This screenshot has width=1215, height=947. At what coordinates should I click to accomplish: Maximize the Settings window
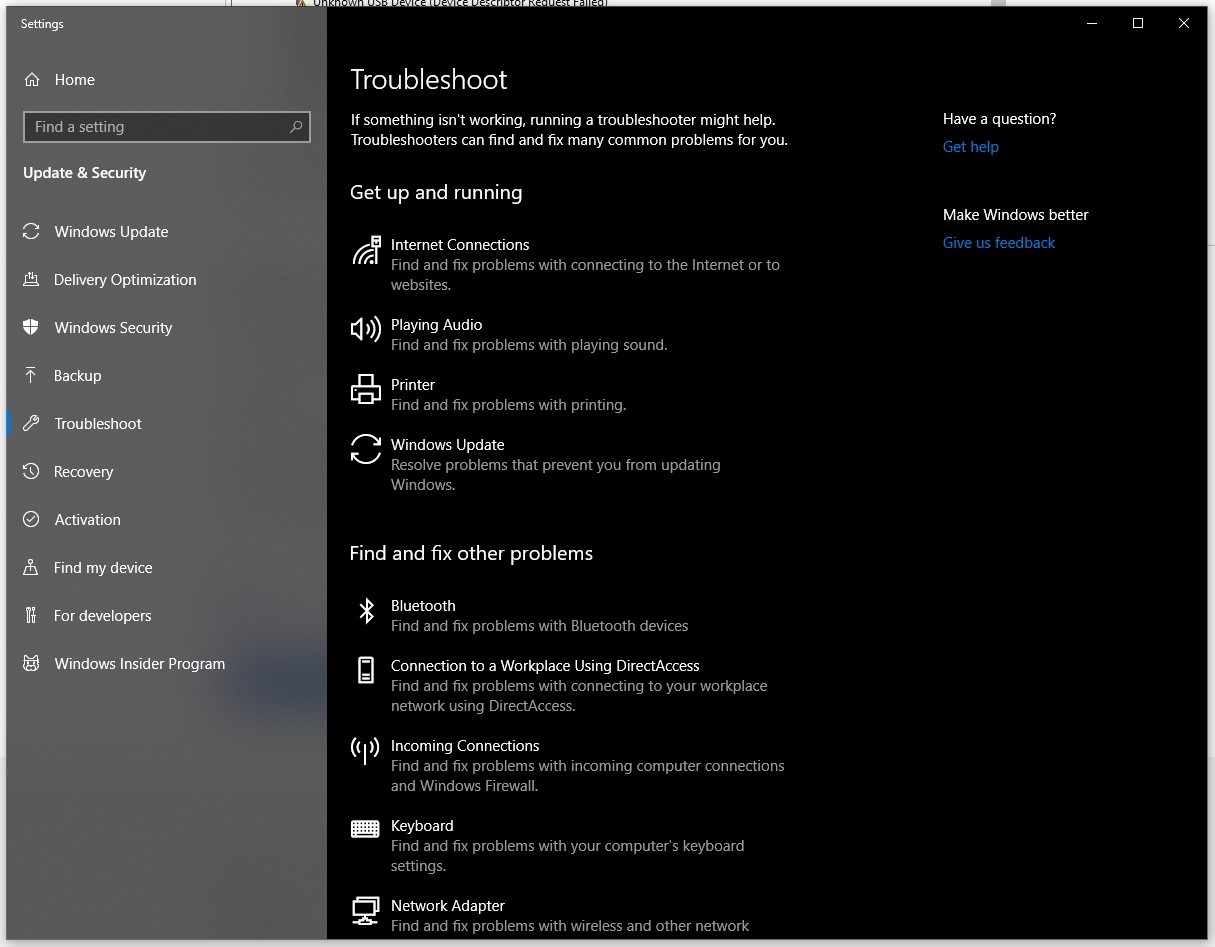point(1137,23)
